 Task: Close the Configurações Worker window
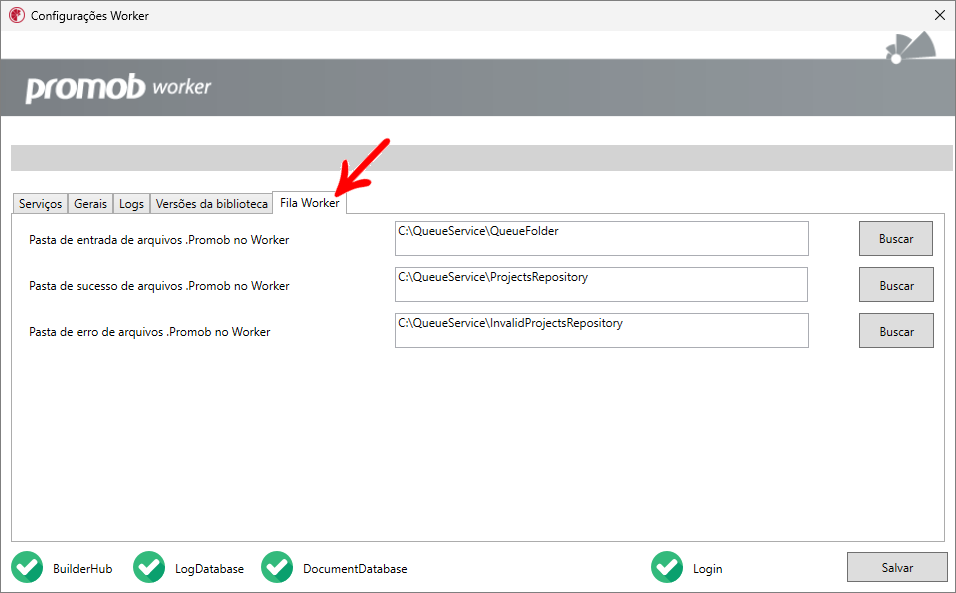[x=940, y=15]
